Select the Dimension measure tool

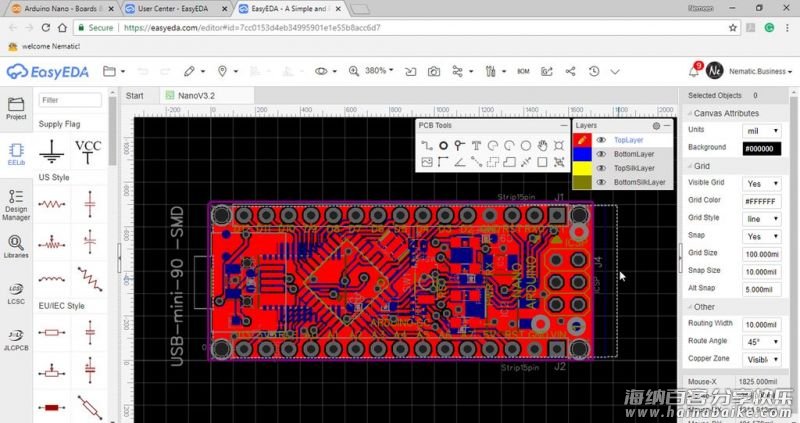pyautogui.click(x=526, y=162)
